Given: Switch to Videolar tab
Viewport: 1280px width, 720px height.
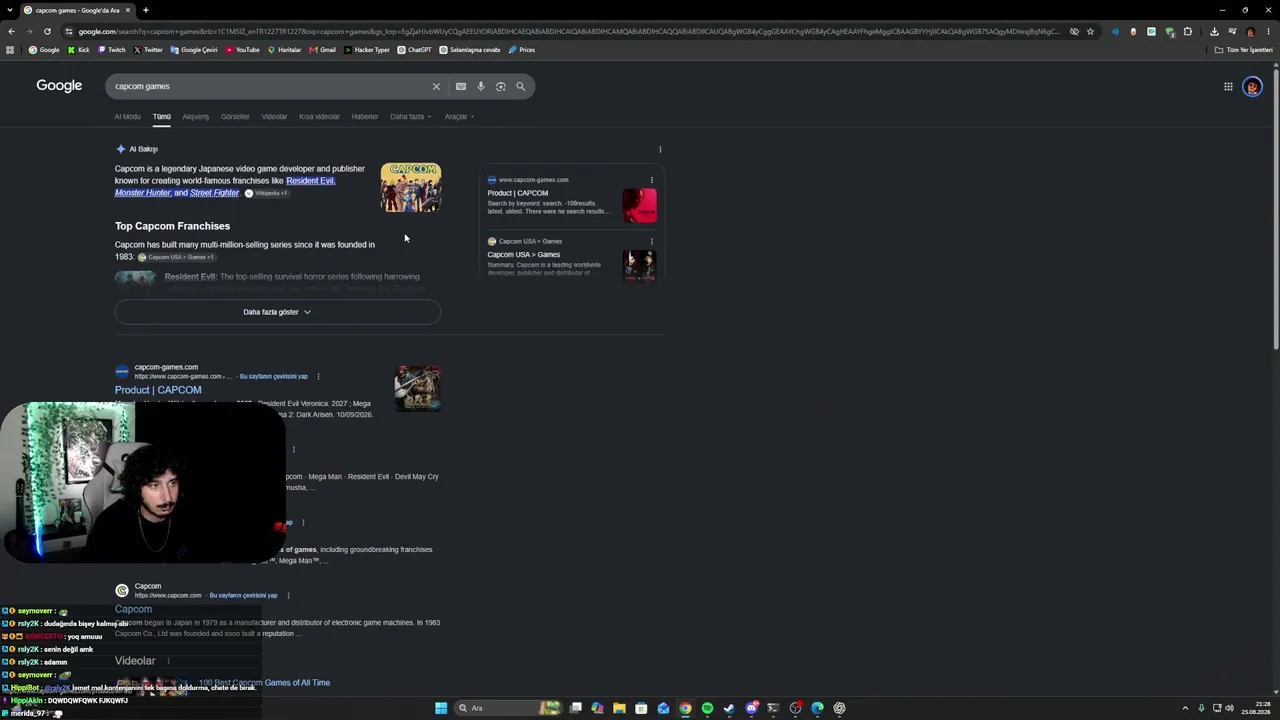Looking at the screenshot, I should (274, 117).
